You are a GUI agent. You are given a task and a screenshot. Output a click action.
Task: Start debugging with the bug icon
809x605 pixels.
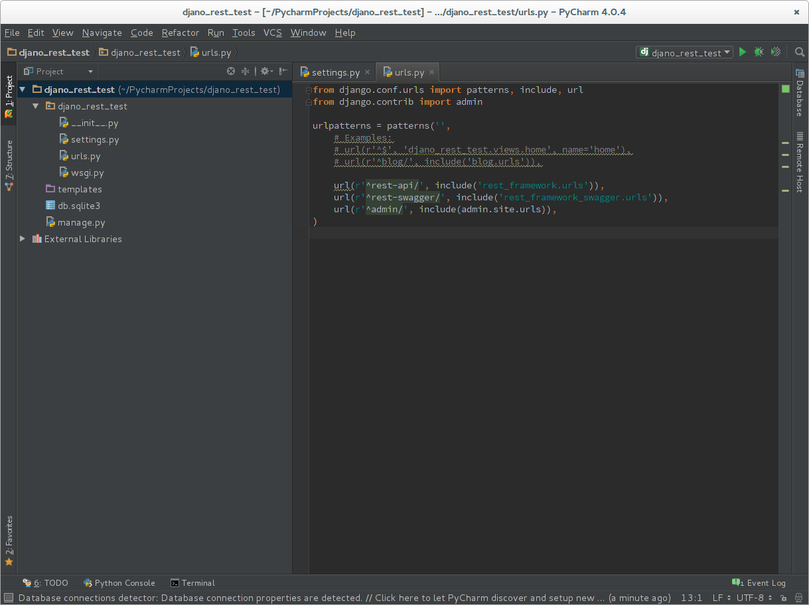click(758, 52)
